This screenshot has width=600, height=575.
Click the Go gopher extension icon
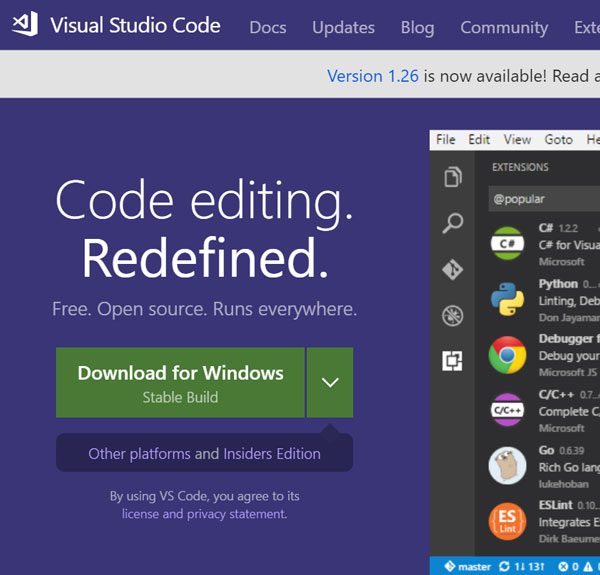coord(507,466)
